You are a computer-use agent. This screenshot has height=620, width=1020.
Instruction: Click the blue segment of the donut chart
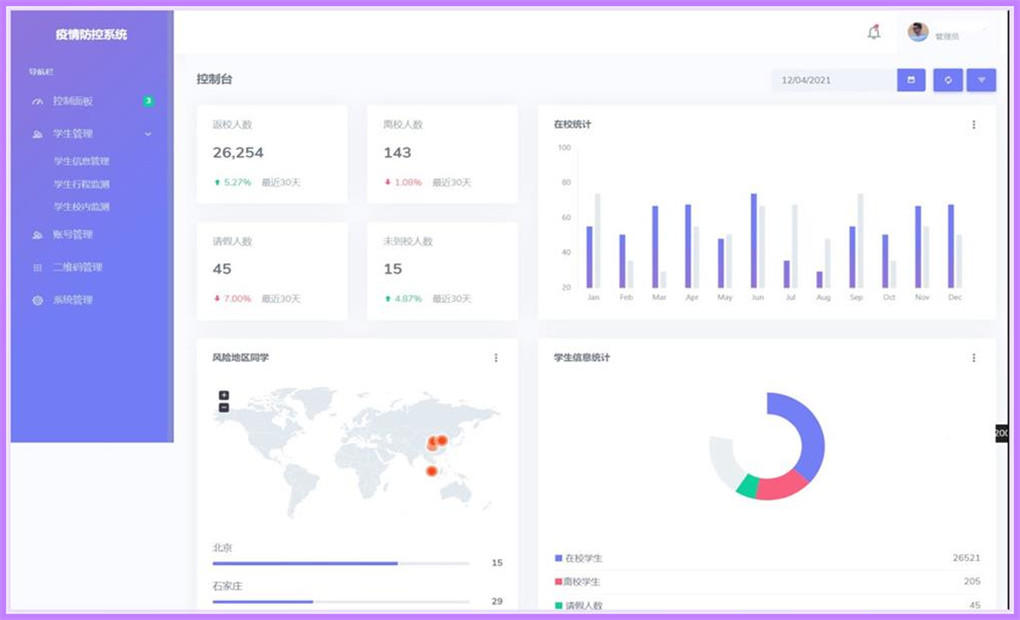coord(811,433)
